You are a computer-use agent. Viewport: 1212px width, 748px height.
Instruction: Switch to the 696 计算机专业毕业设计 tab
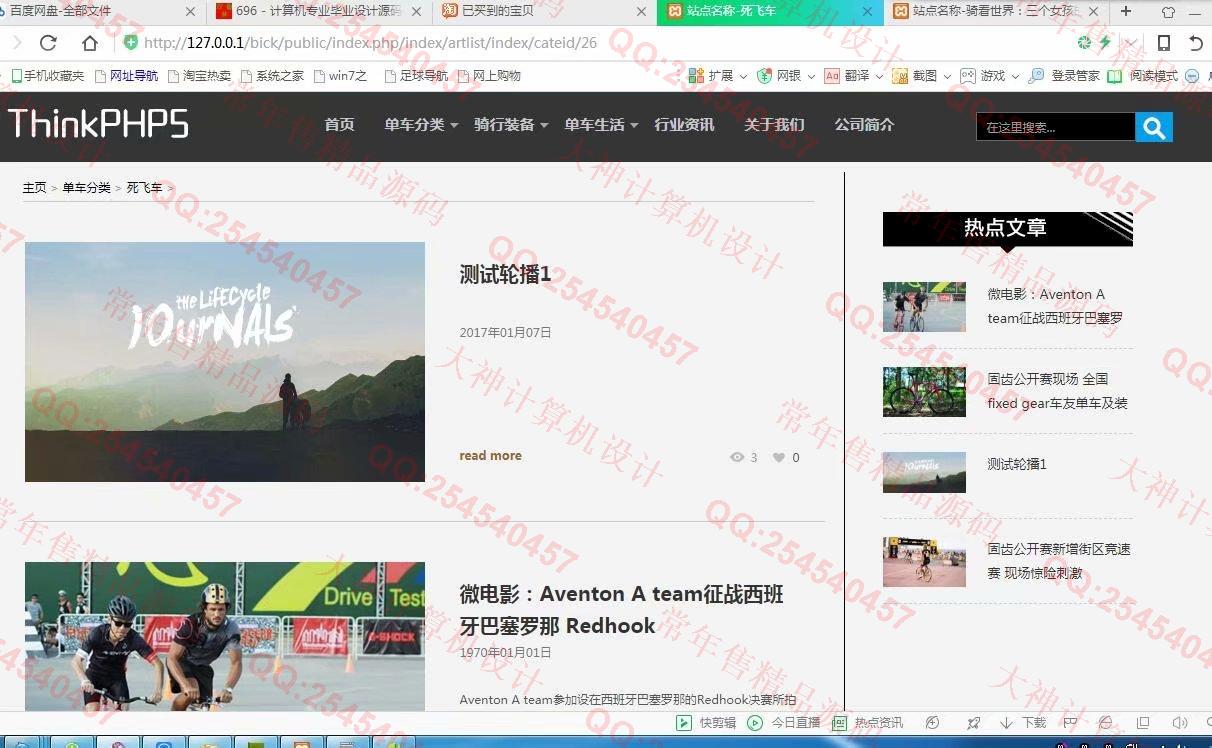point(320,11)
